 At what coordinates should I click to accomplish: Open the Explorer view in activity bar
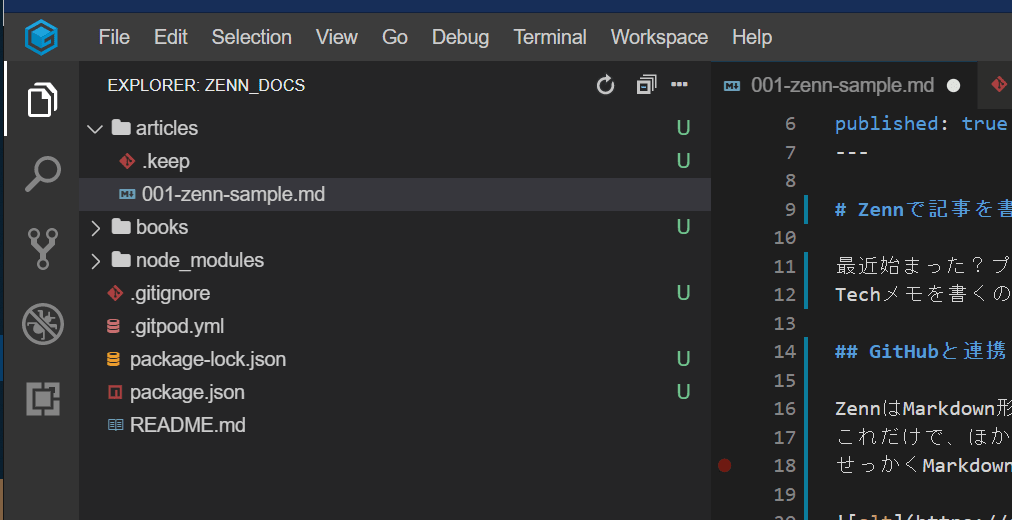click(x=42, y=100)
